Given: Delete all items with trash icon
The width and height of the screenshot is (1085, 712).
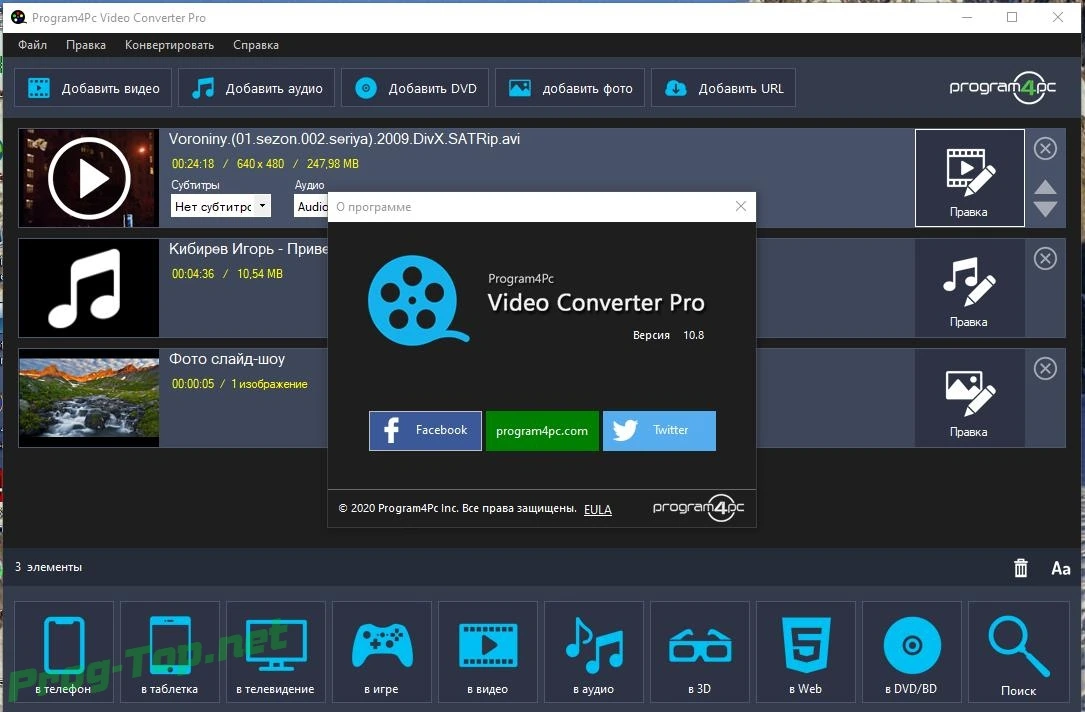Looking at the screenshot, I should click(x=1021, y=568).
